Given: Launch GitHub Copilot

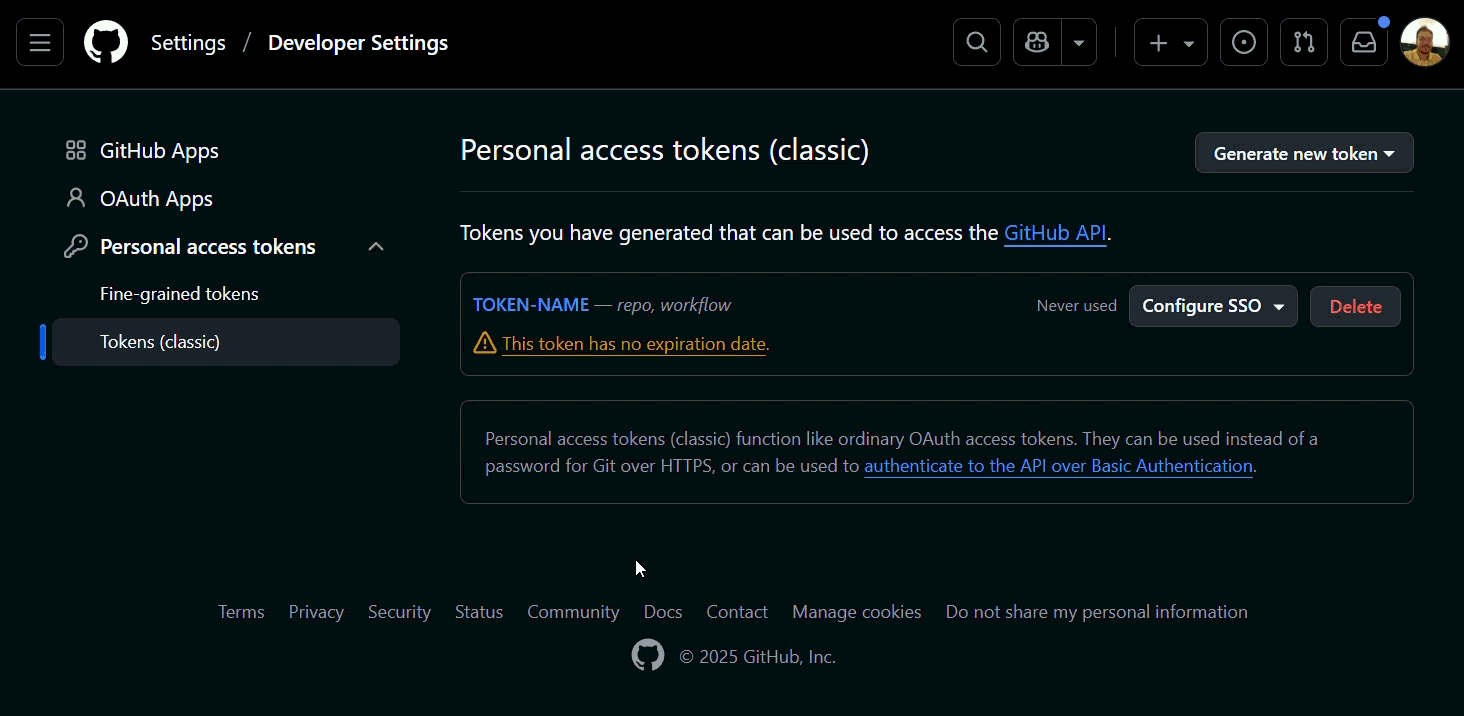Looking at the screenshot, I should 1036,41.
